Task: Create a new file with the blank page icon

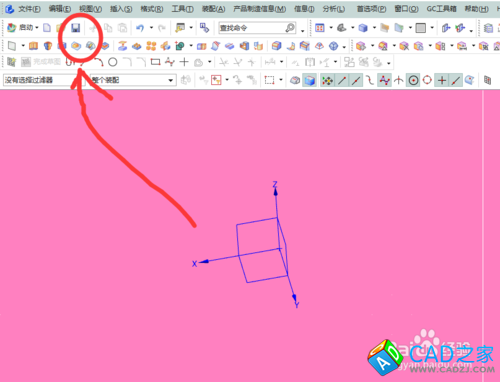Action: click(47, 28)
